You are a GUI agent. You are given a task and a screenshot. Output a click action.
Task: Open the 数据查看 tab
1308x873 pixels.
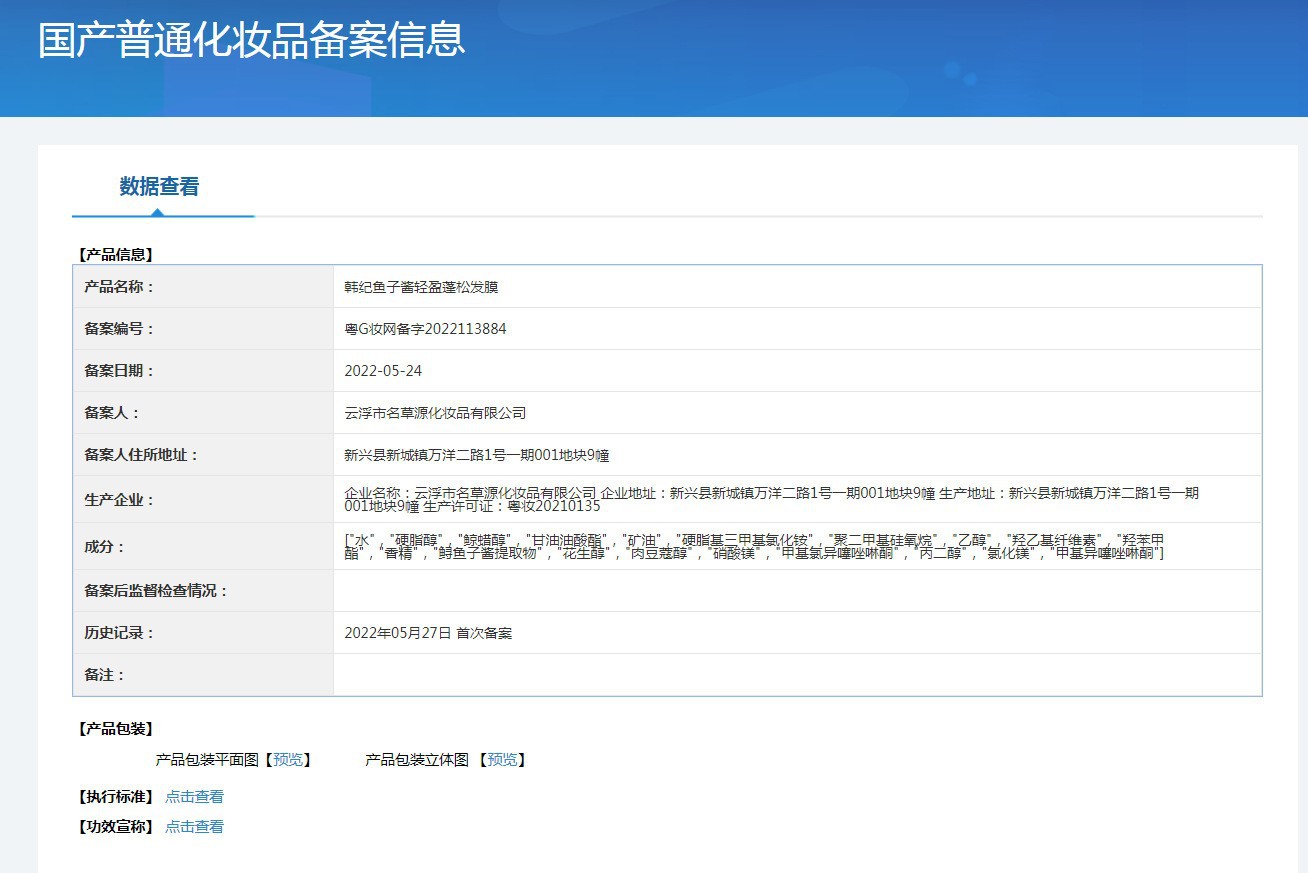pos(159,187)
